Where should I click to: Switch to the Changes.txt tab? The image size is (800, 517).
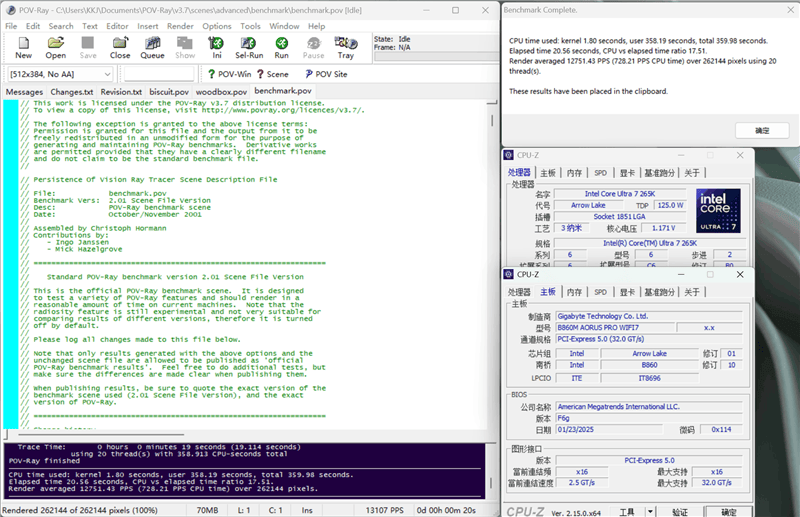click(71, 92)
